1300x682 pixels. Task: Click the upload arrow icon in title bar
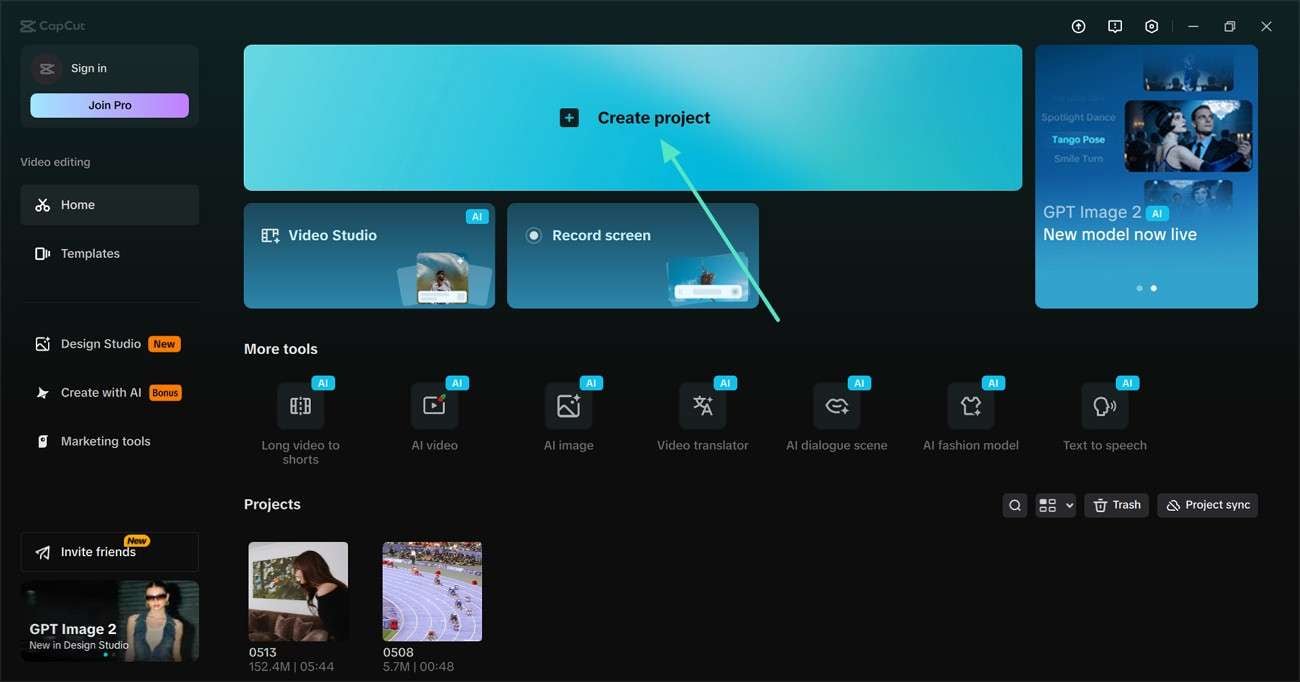(x=1078, y=27)
